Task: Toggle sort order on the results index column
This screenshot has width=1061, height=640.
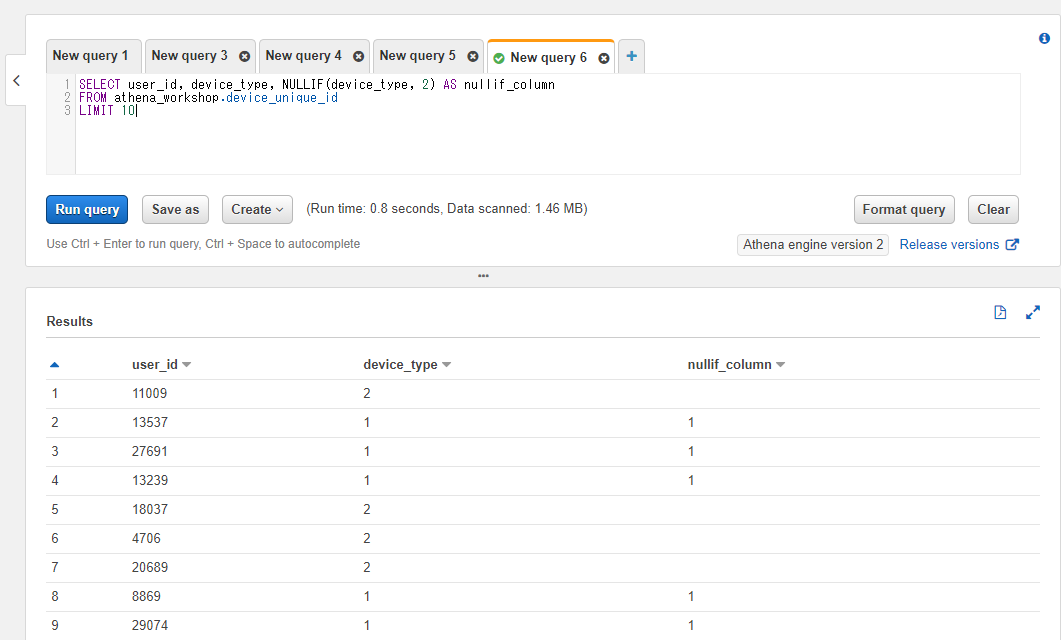Action: click(54, 364)
